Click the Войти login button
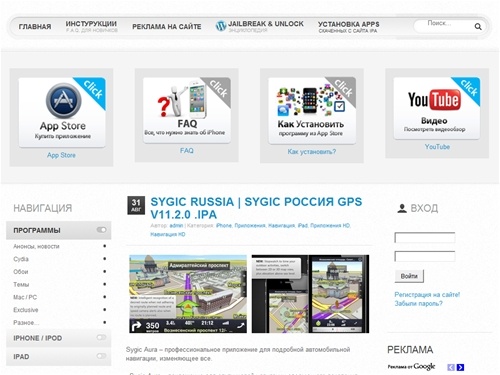Viewport: 500px width, 375px height. (409, 276)
